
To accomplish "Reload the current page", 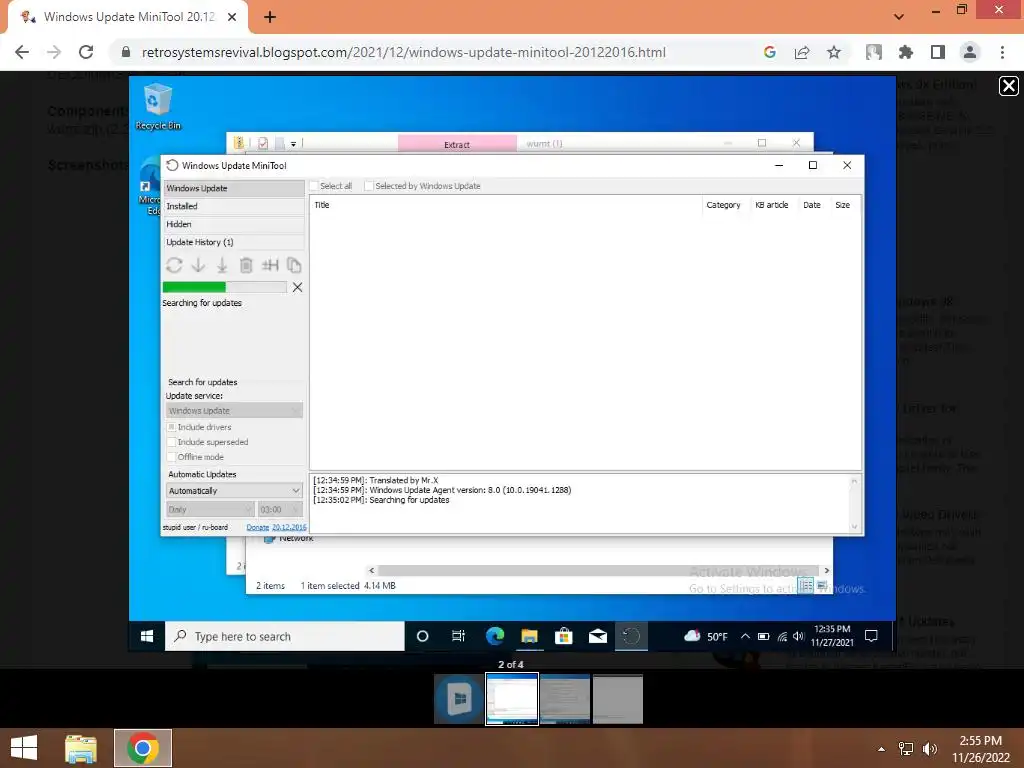I will (86, 52).
